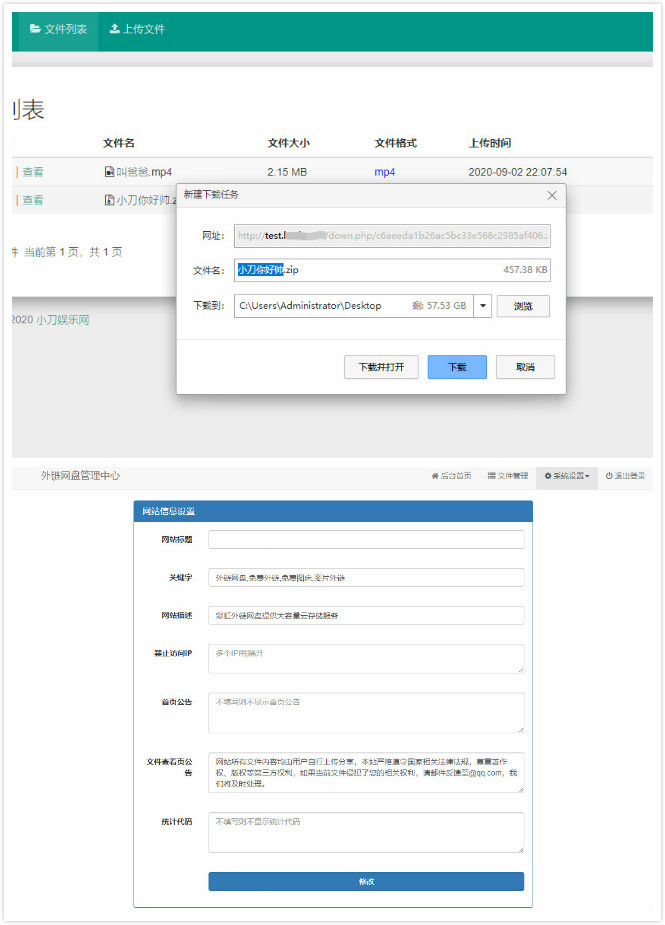The image size is (665, 925).
Task: Click the mp4 format link
Action: [385, 172]
